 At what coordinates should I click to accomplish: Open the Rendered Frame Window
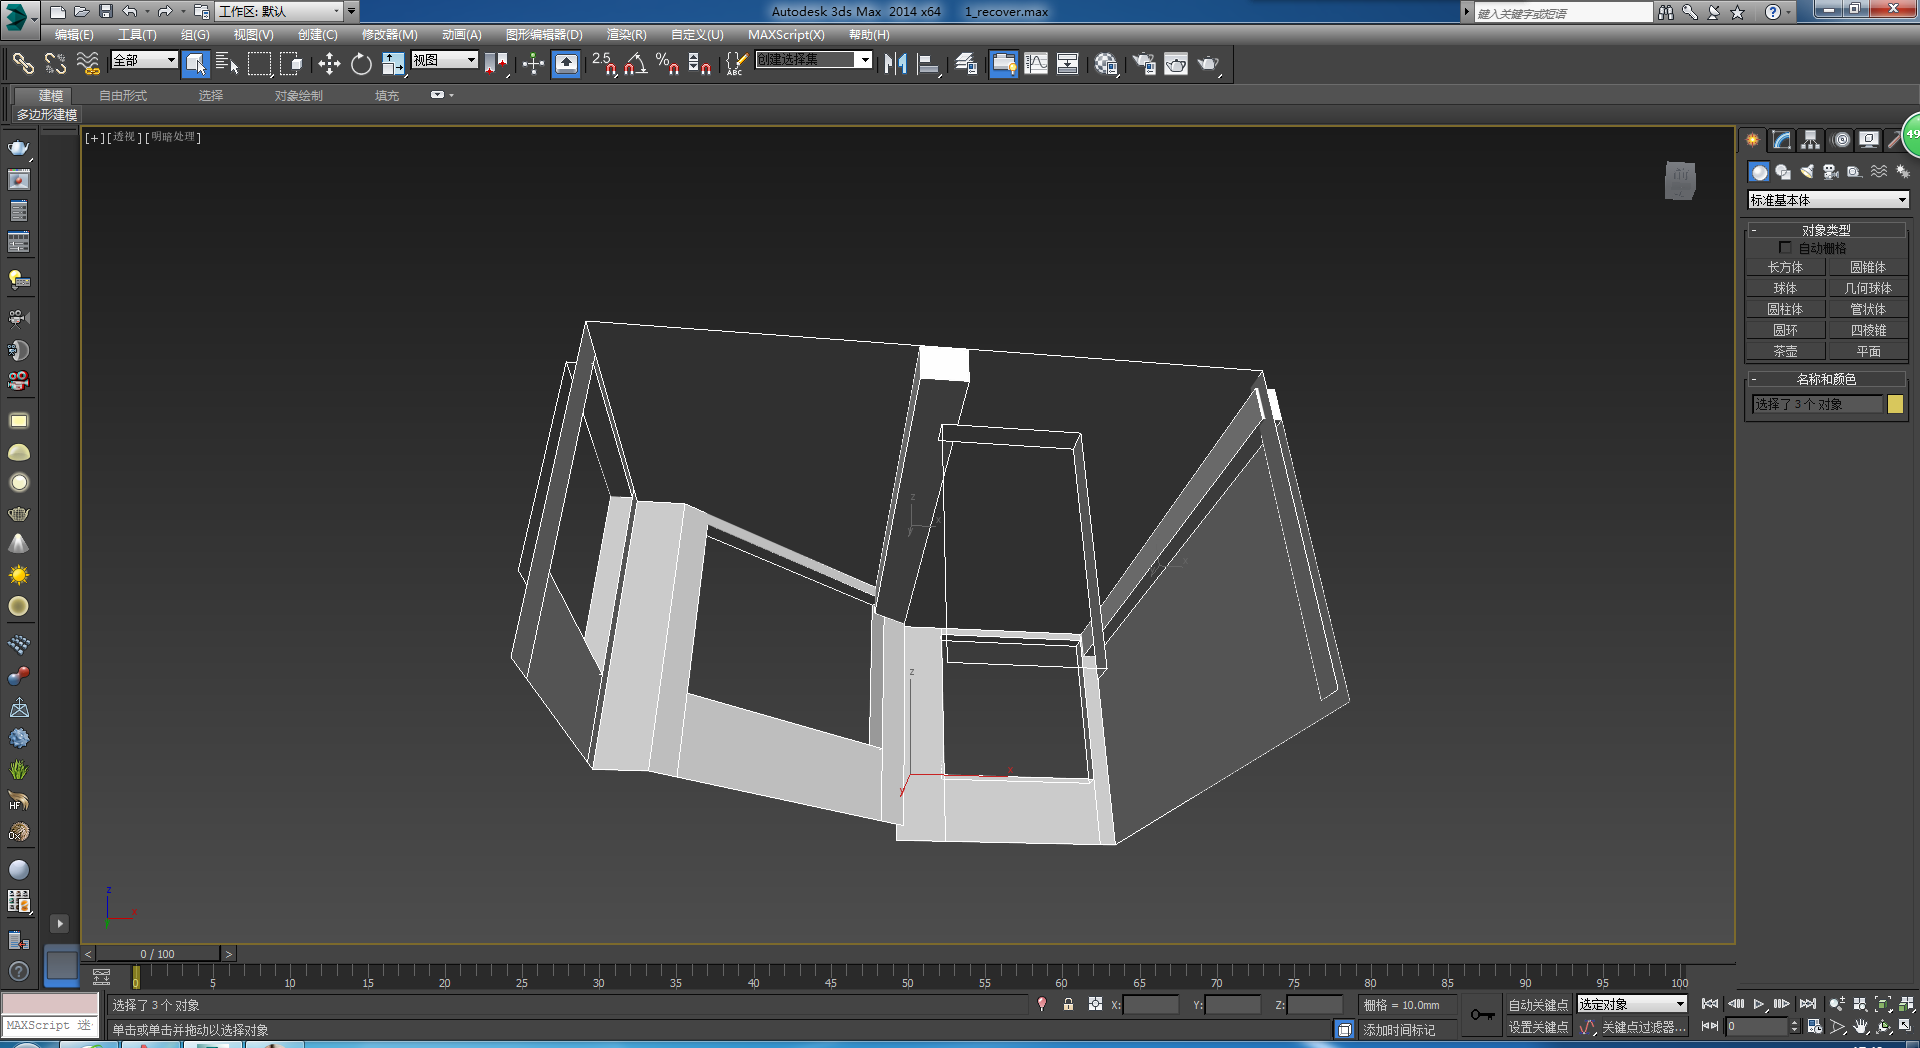tap(1176, 64)
